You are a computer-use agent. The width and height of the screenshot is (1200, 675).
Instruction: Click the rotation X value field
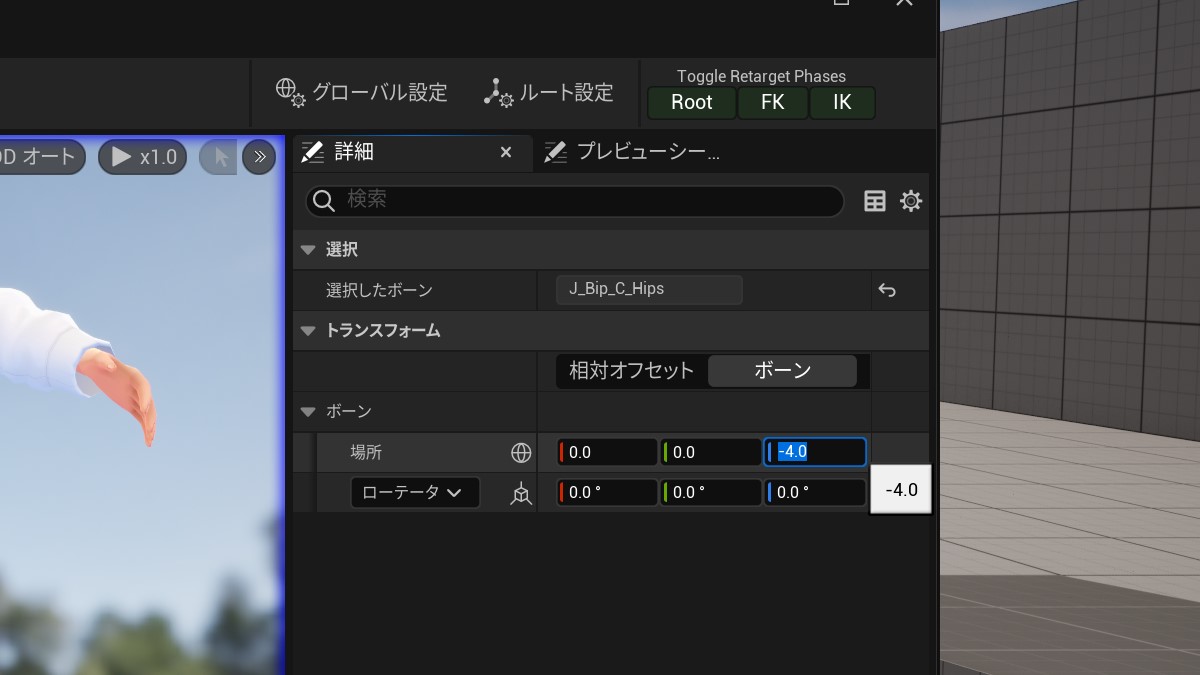coord(607,492)
